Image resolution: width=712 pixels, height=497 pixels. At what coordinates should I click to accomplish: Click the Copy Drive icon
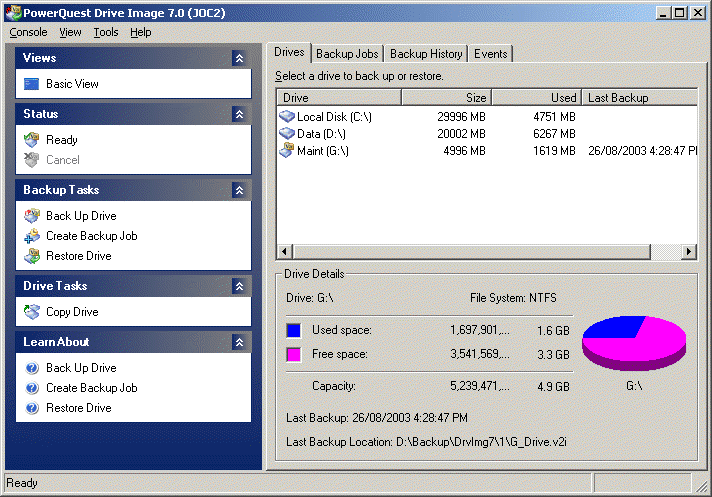click(32, 312)
